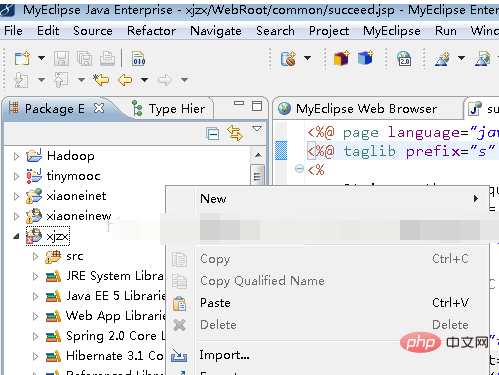The image size is (499, 375).
Task: Expand the src folder
Action: pyautogui.click(x=35, y=256)
